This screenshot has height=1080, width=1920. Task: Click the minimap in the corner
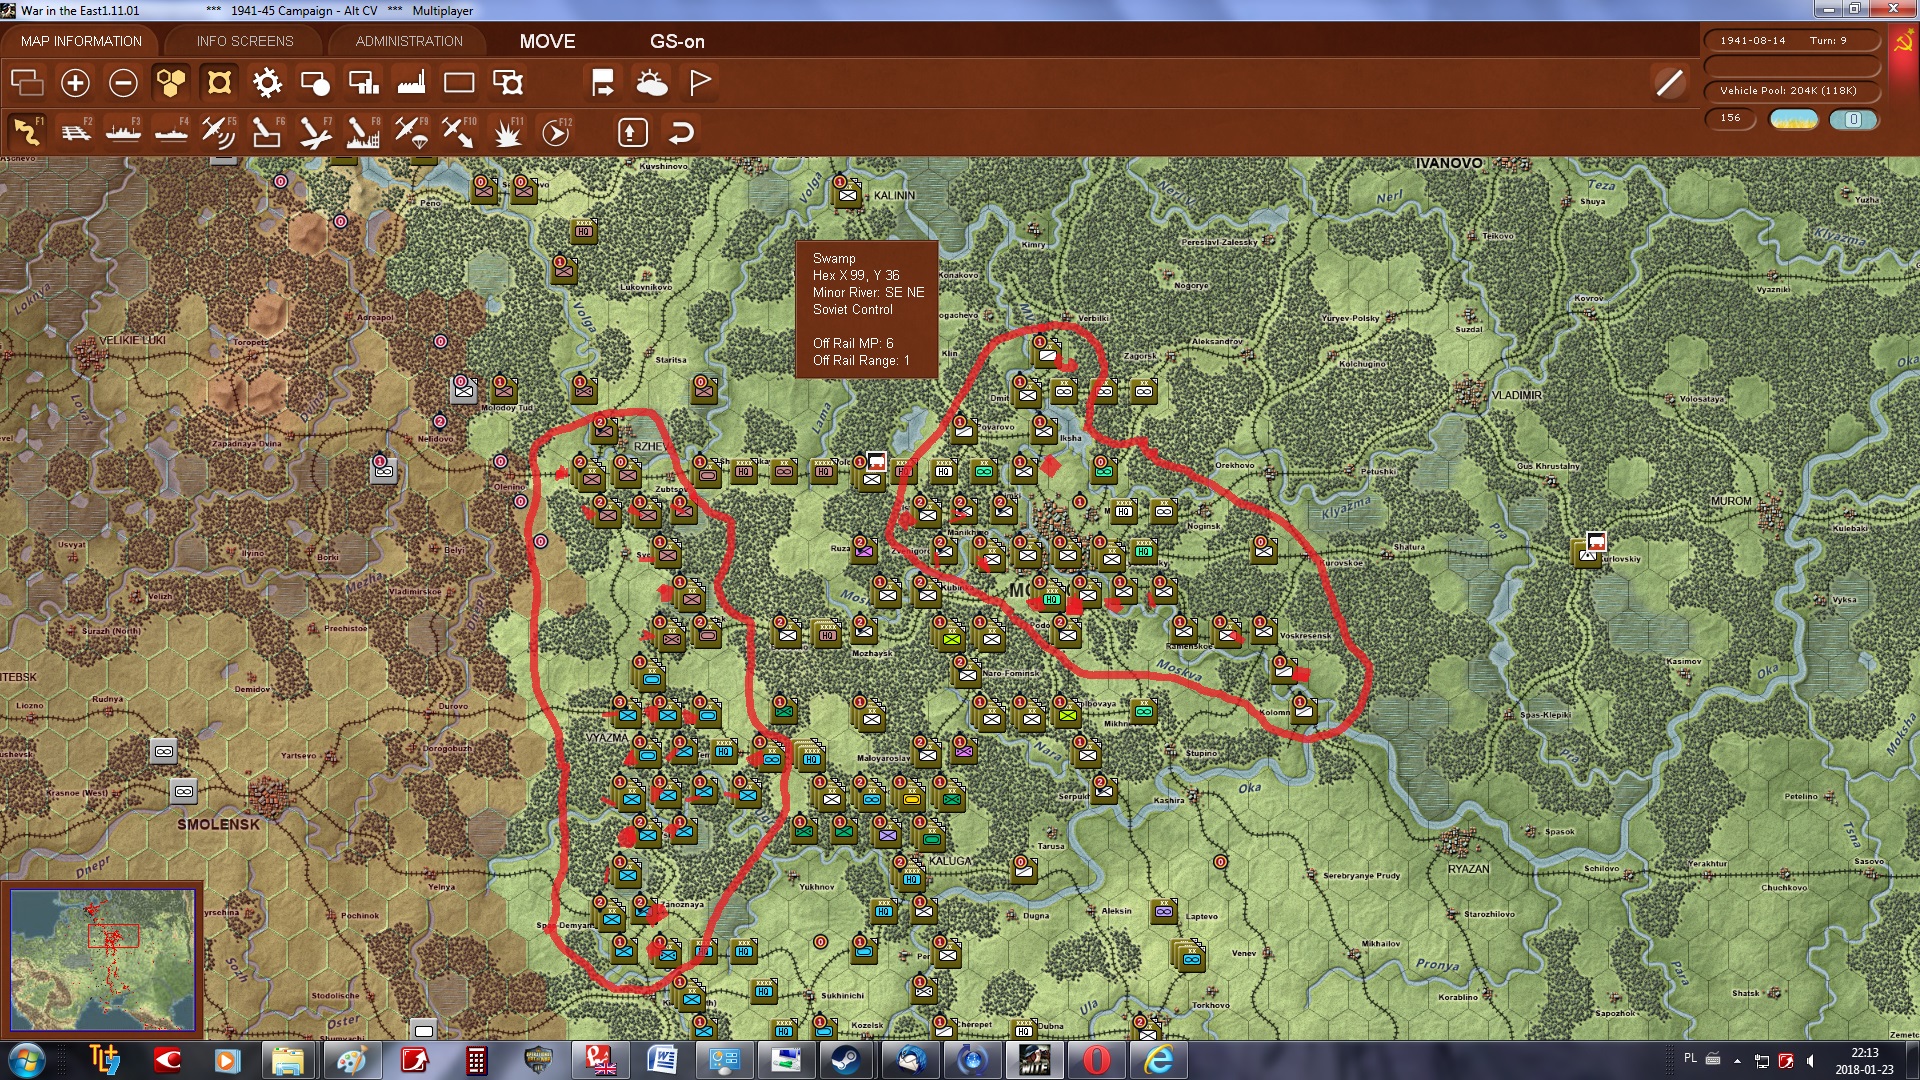[x=103, y=960]
